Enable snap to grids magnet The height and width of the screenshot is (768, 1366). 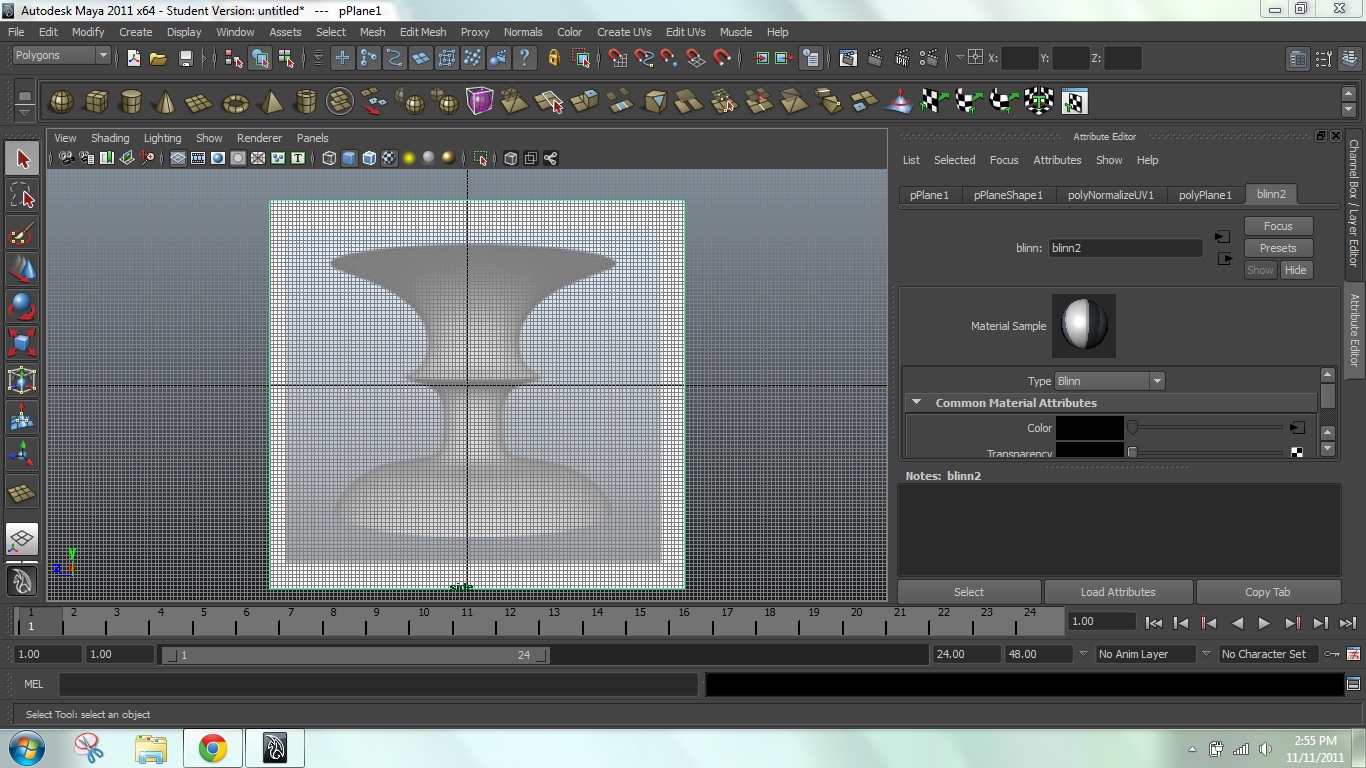tap(618, 58)
